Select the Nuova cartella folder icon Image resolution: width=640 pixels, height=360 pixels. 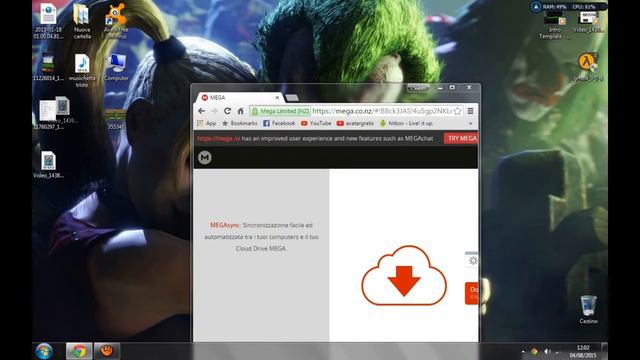(82, 22)
